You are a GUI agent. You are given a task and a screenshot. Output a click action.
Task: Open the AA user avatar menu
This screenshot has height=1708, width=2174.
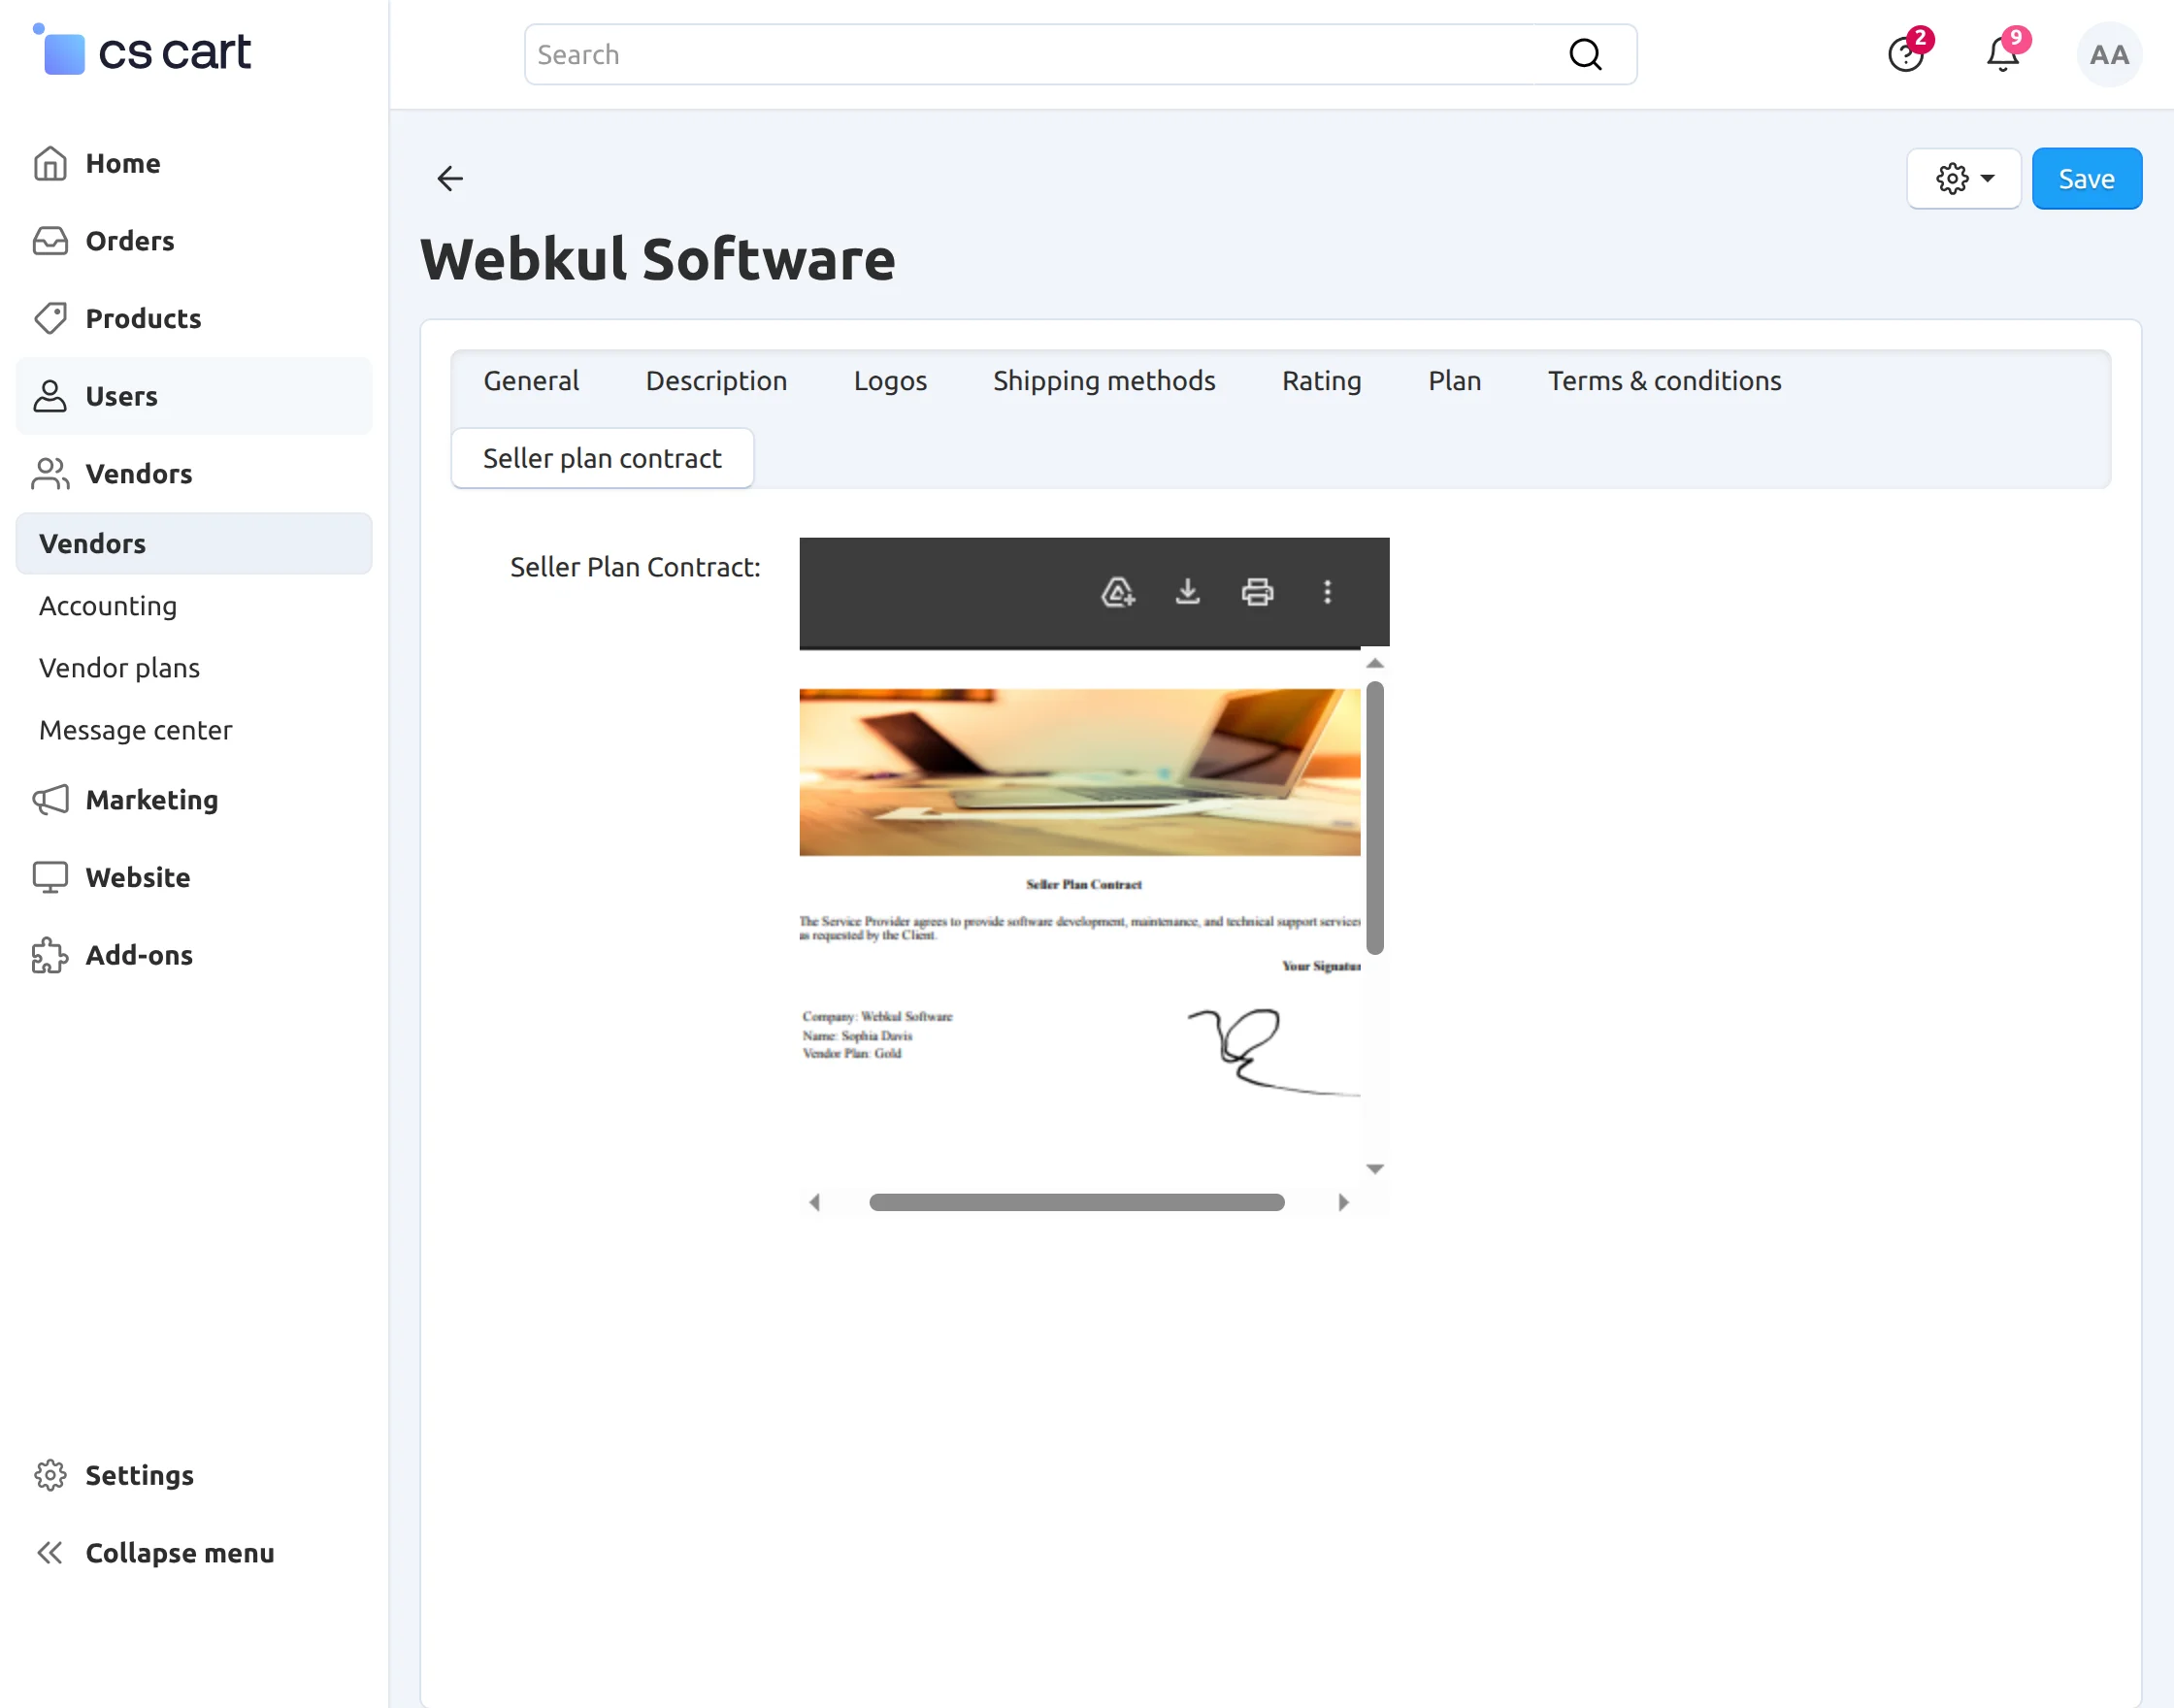2109,54
